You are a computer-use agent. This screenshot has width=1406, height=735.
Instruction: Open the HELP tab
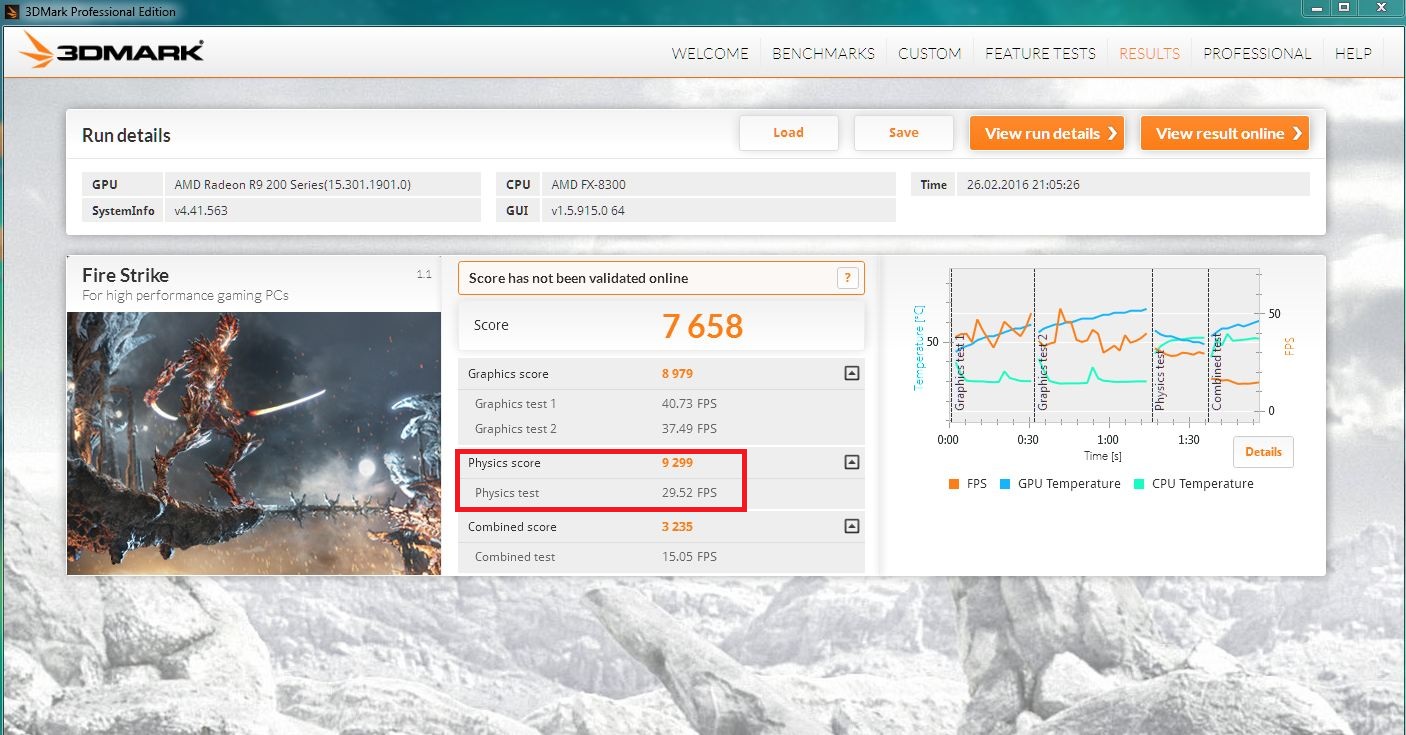1353,54
